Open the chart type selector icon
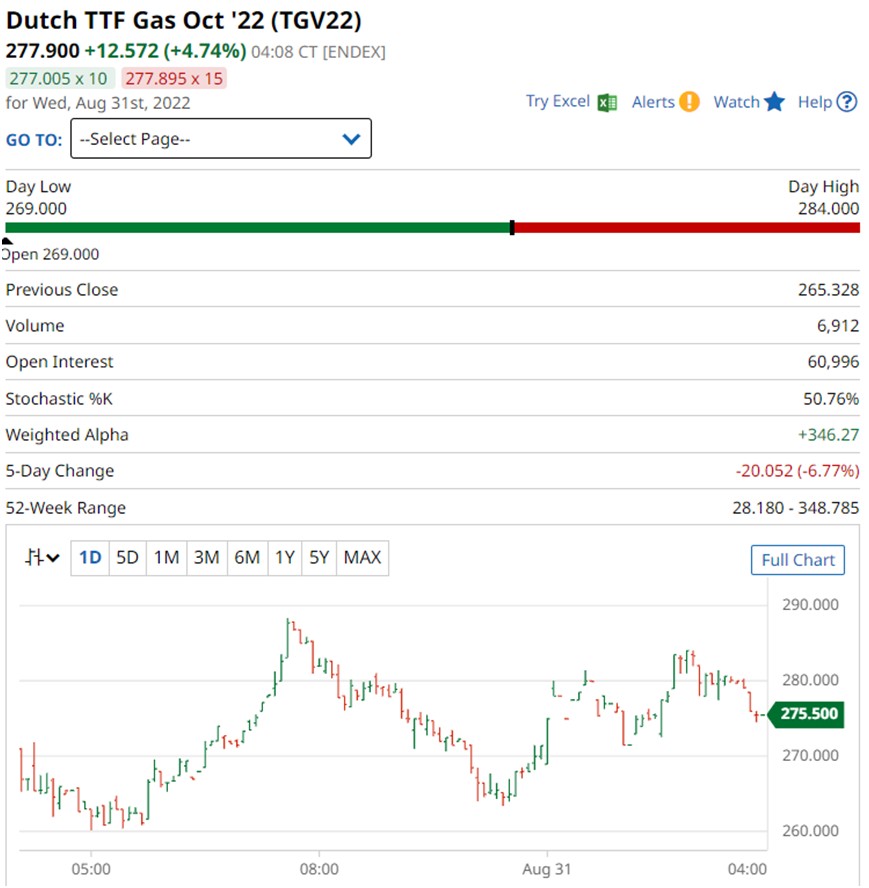 (42, 558)
